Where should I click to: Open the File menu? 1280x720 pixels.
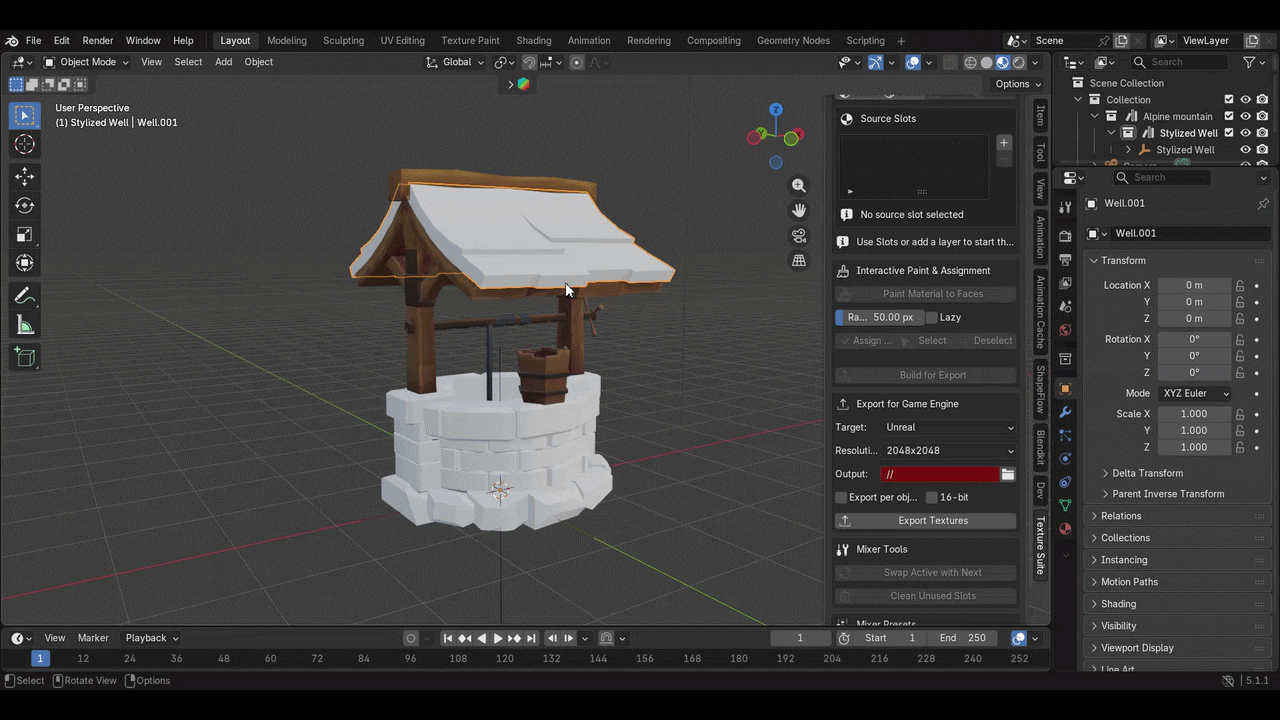pos(33,41)
